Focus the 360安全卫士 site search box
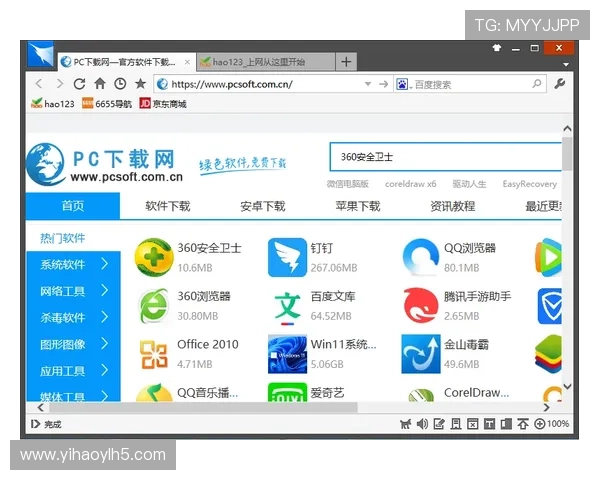Viewport: 600px width, 480px height. click(445, 157)
